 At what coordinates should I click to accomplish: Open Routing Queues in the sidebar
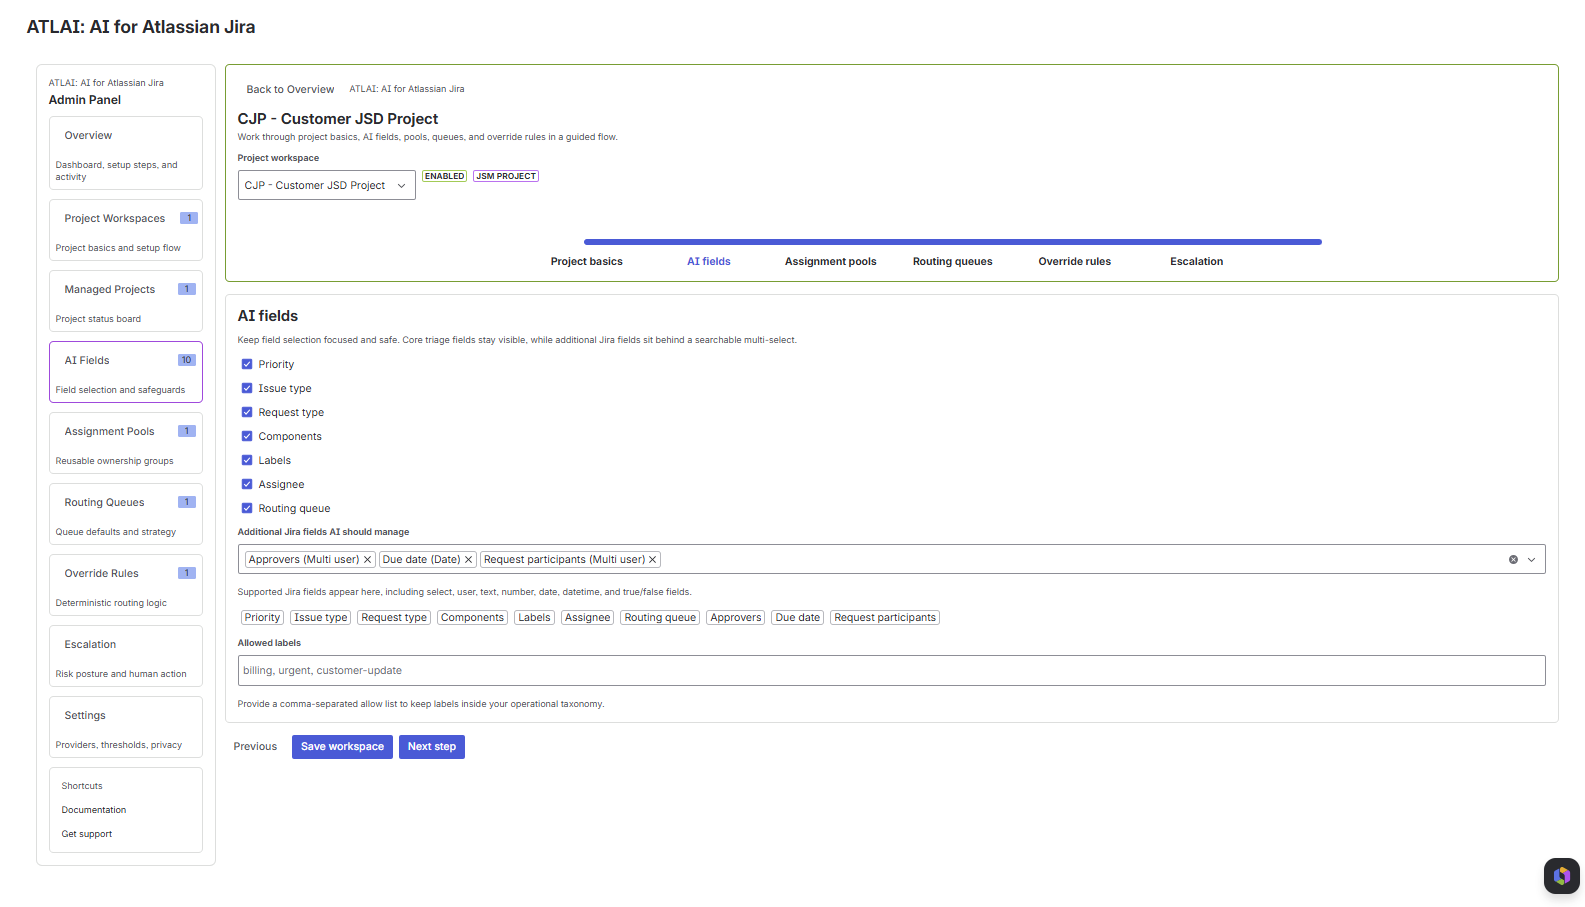click(x=126, y=514)
